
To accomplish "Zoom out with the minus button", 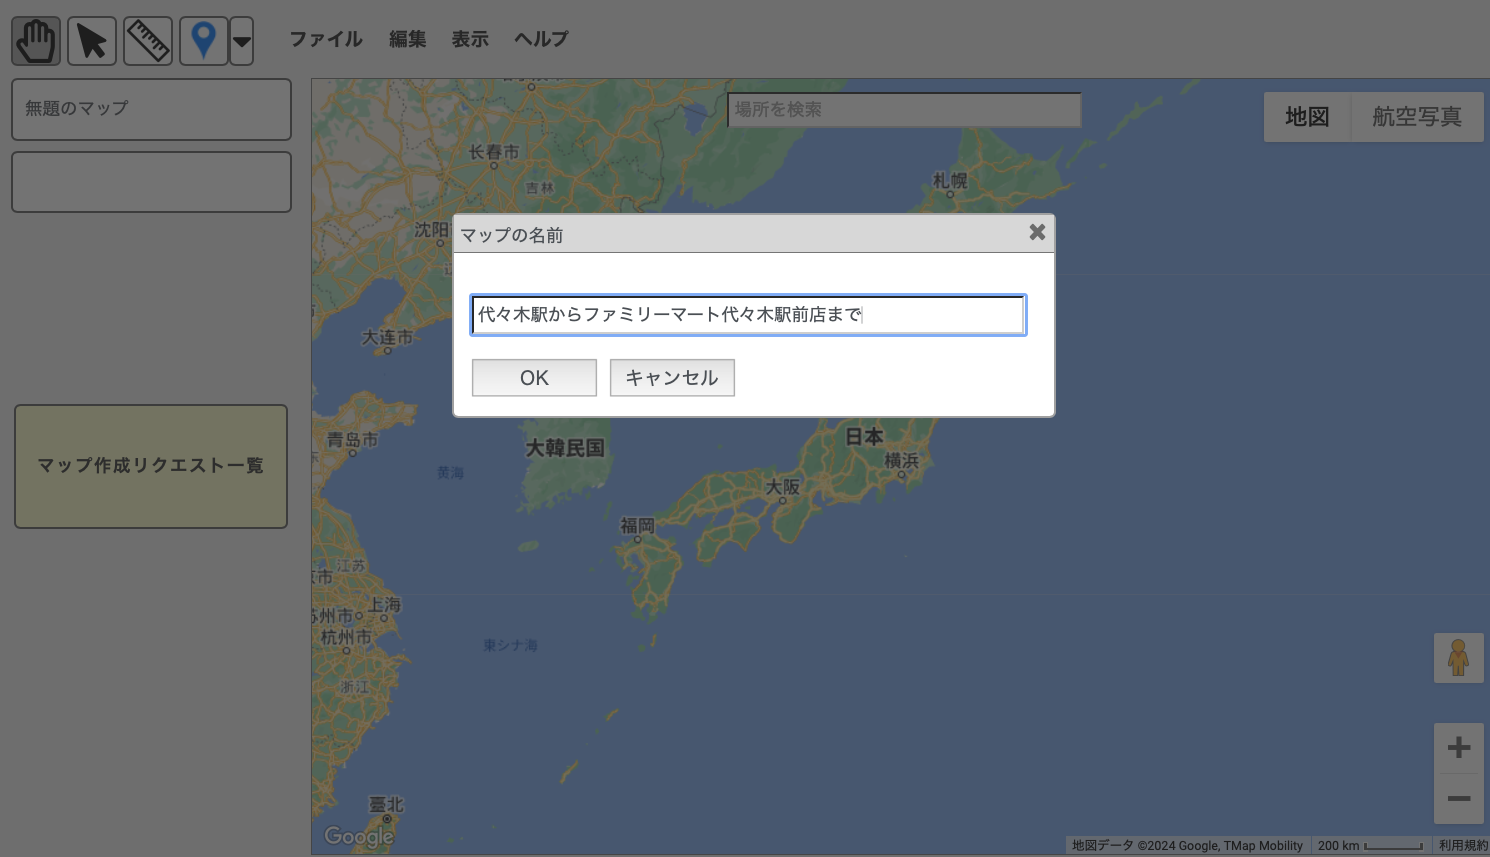I will [x=1458, y=798].
